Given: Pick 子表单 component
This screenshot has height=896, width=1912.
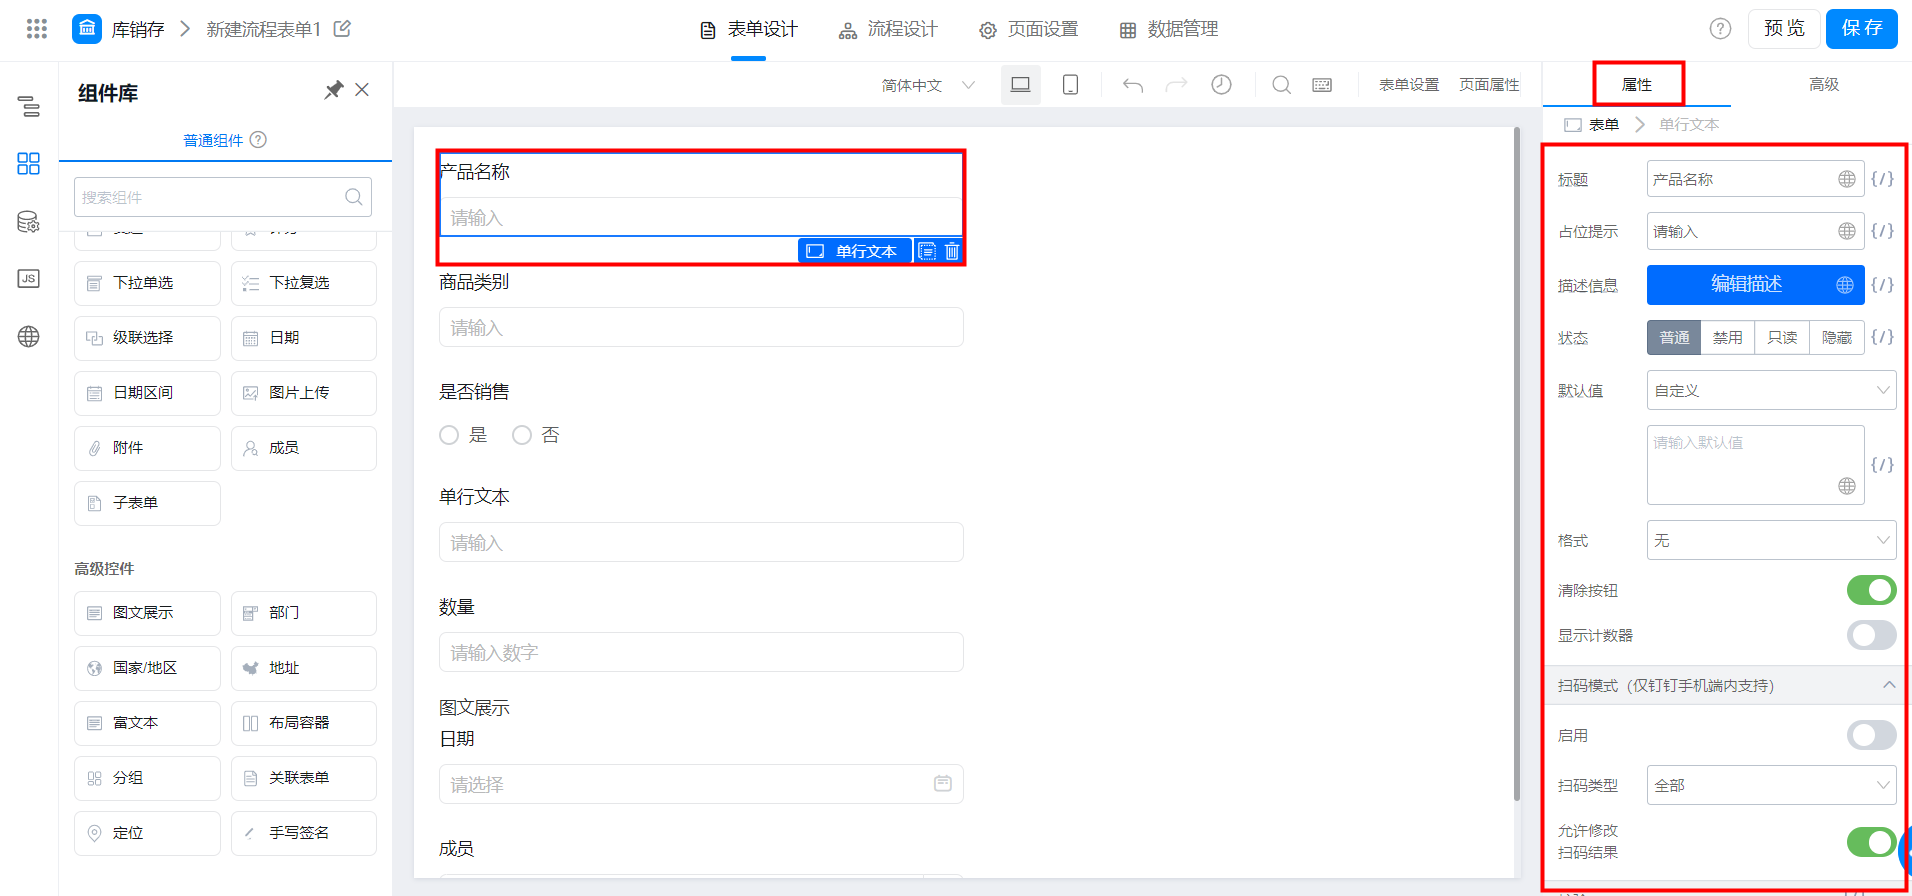Looking at the screenshot, I should [x=147, y=503].
